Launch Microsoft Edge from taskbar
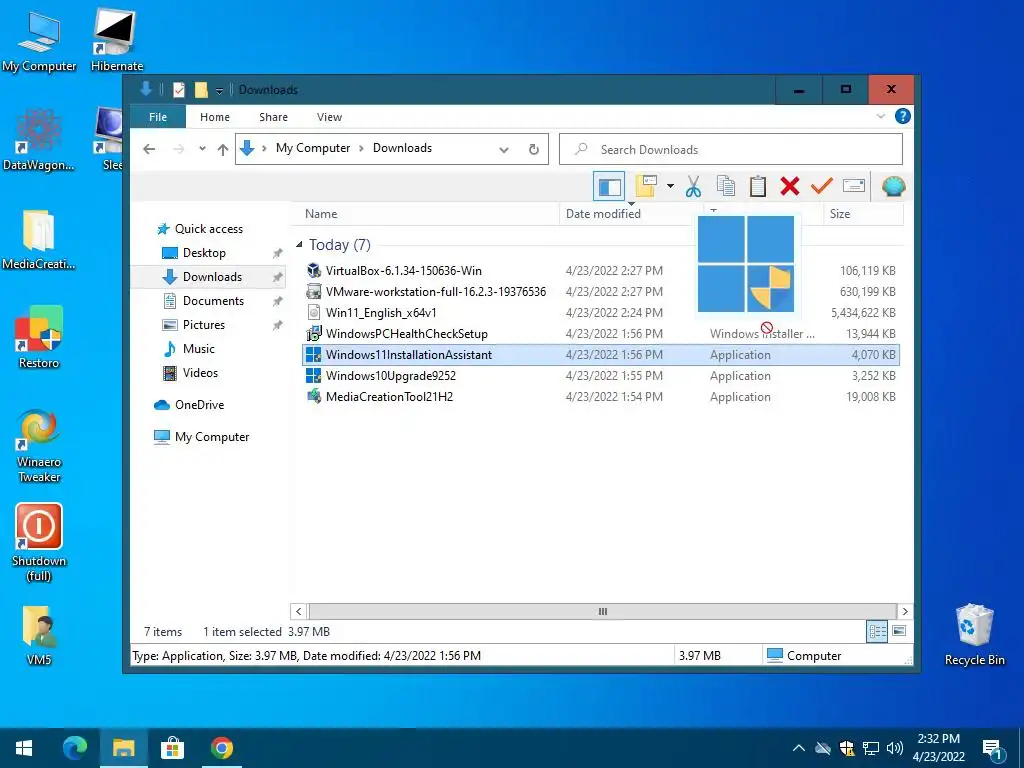1024x768 pixels. pyautogui.click(x=74, y=748)
